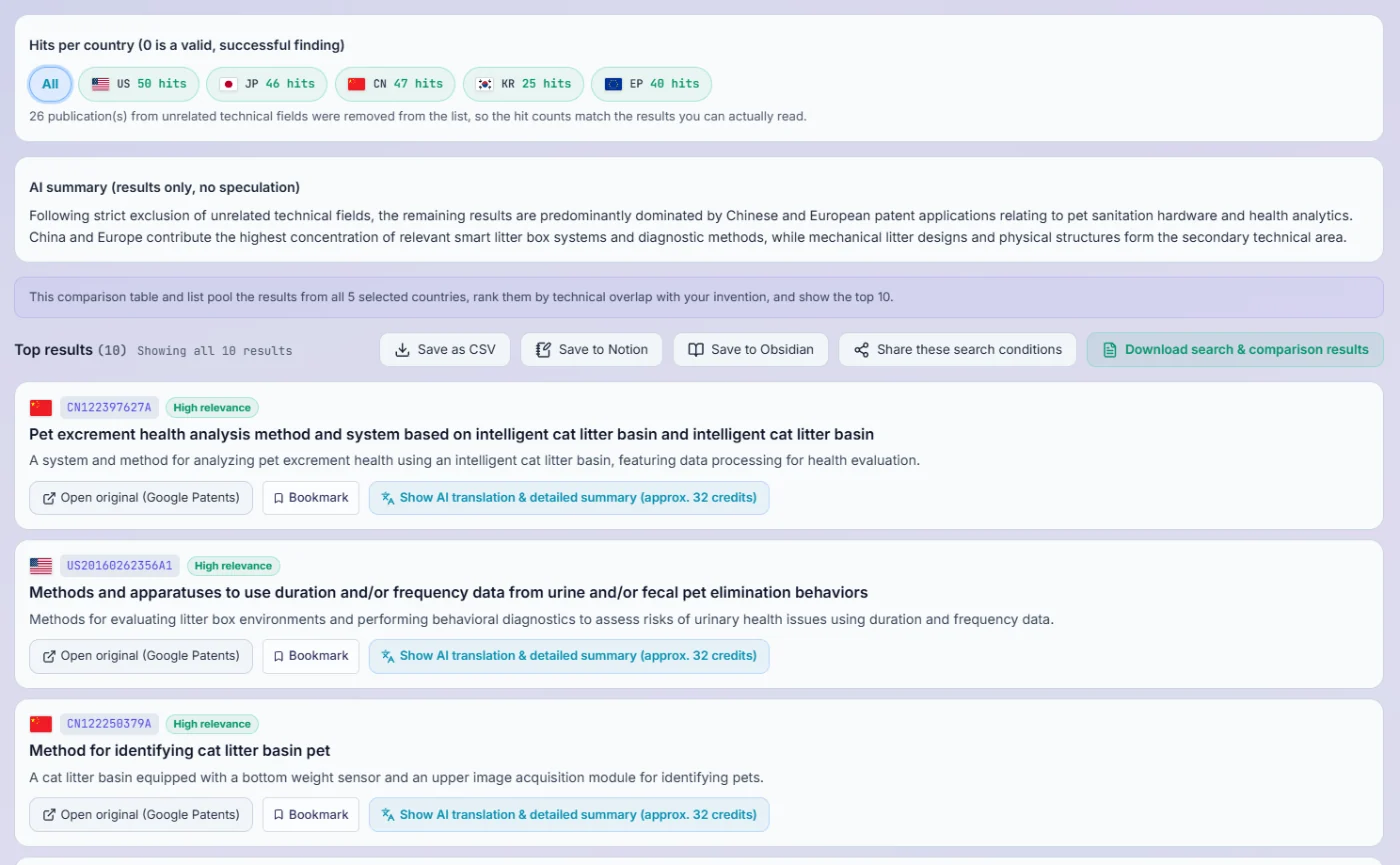The image size is (1400, 865).
Task: Show only KR 25 hits
Action: (x=523, y=84)
